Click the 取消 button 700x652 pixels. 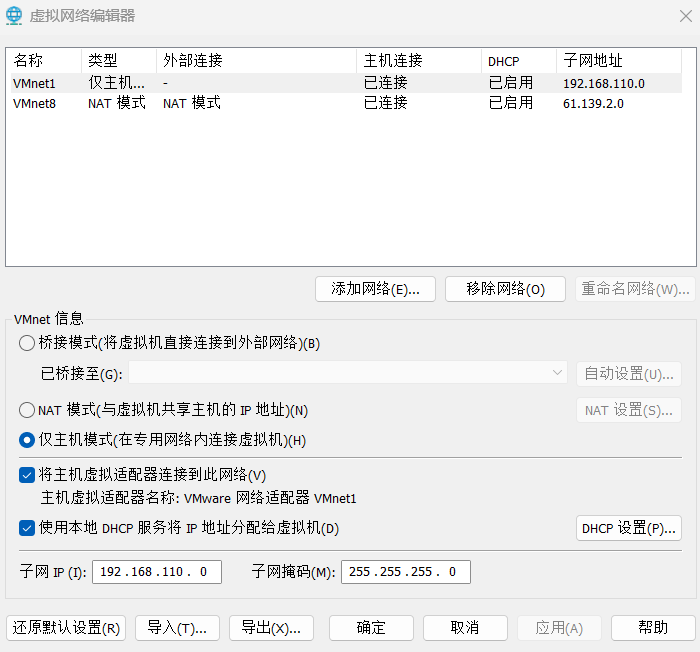pos(465,628)
